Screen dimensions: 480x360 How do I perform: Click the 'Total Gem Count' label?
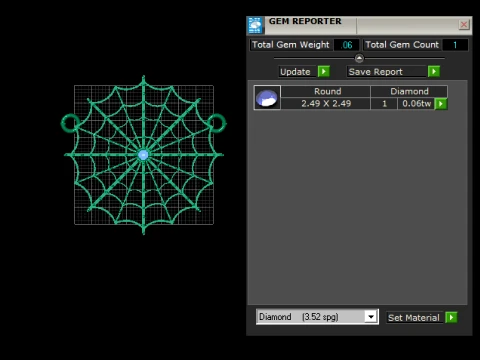pyautogui.click(x=402, y=45)
